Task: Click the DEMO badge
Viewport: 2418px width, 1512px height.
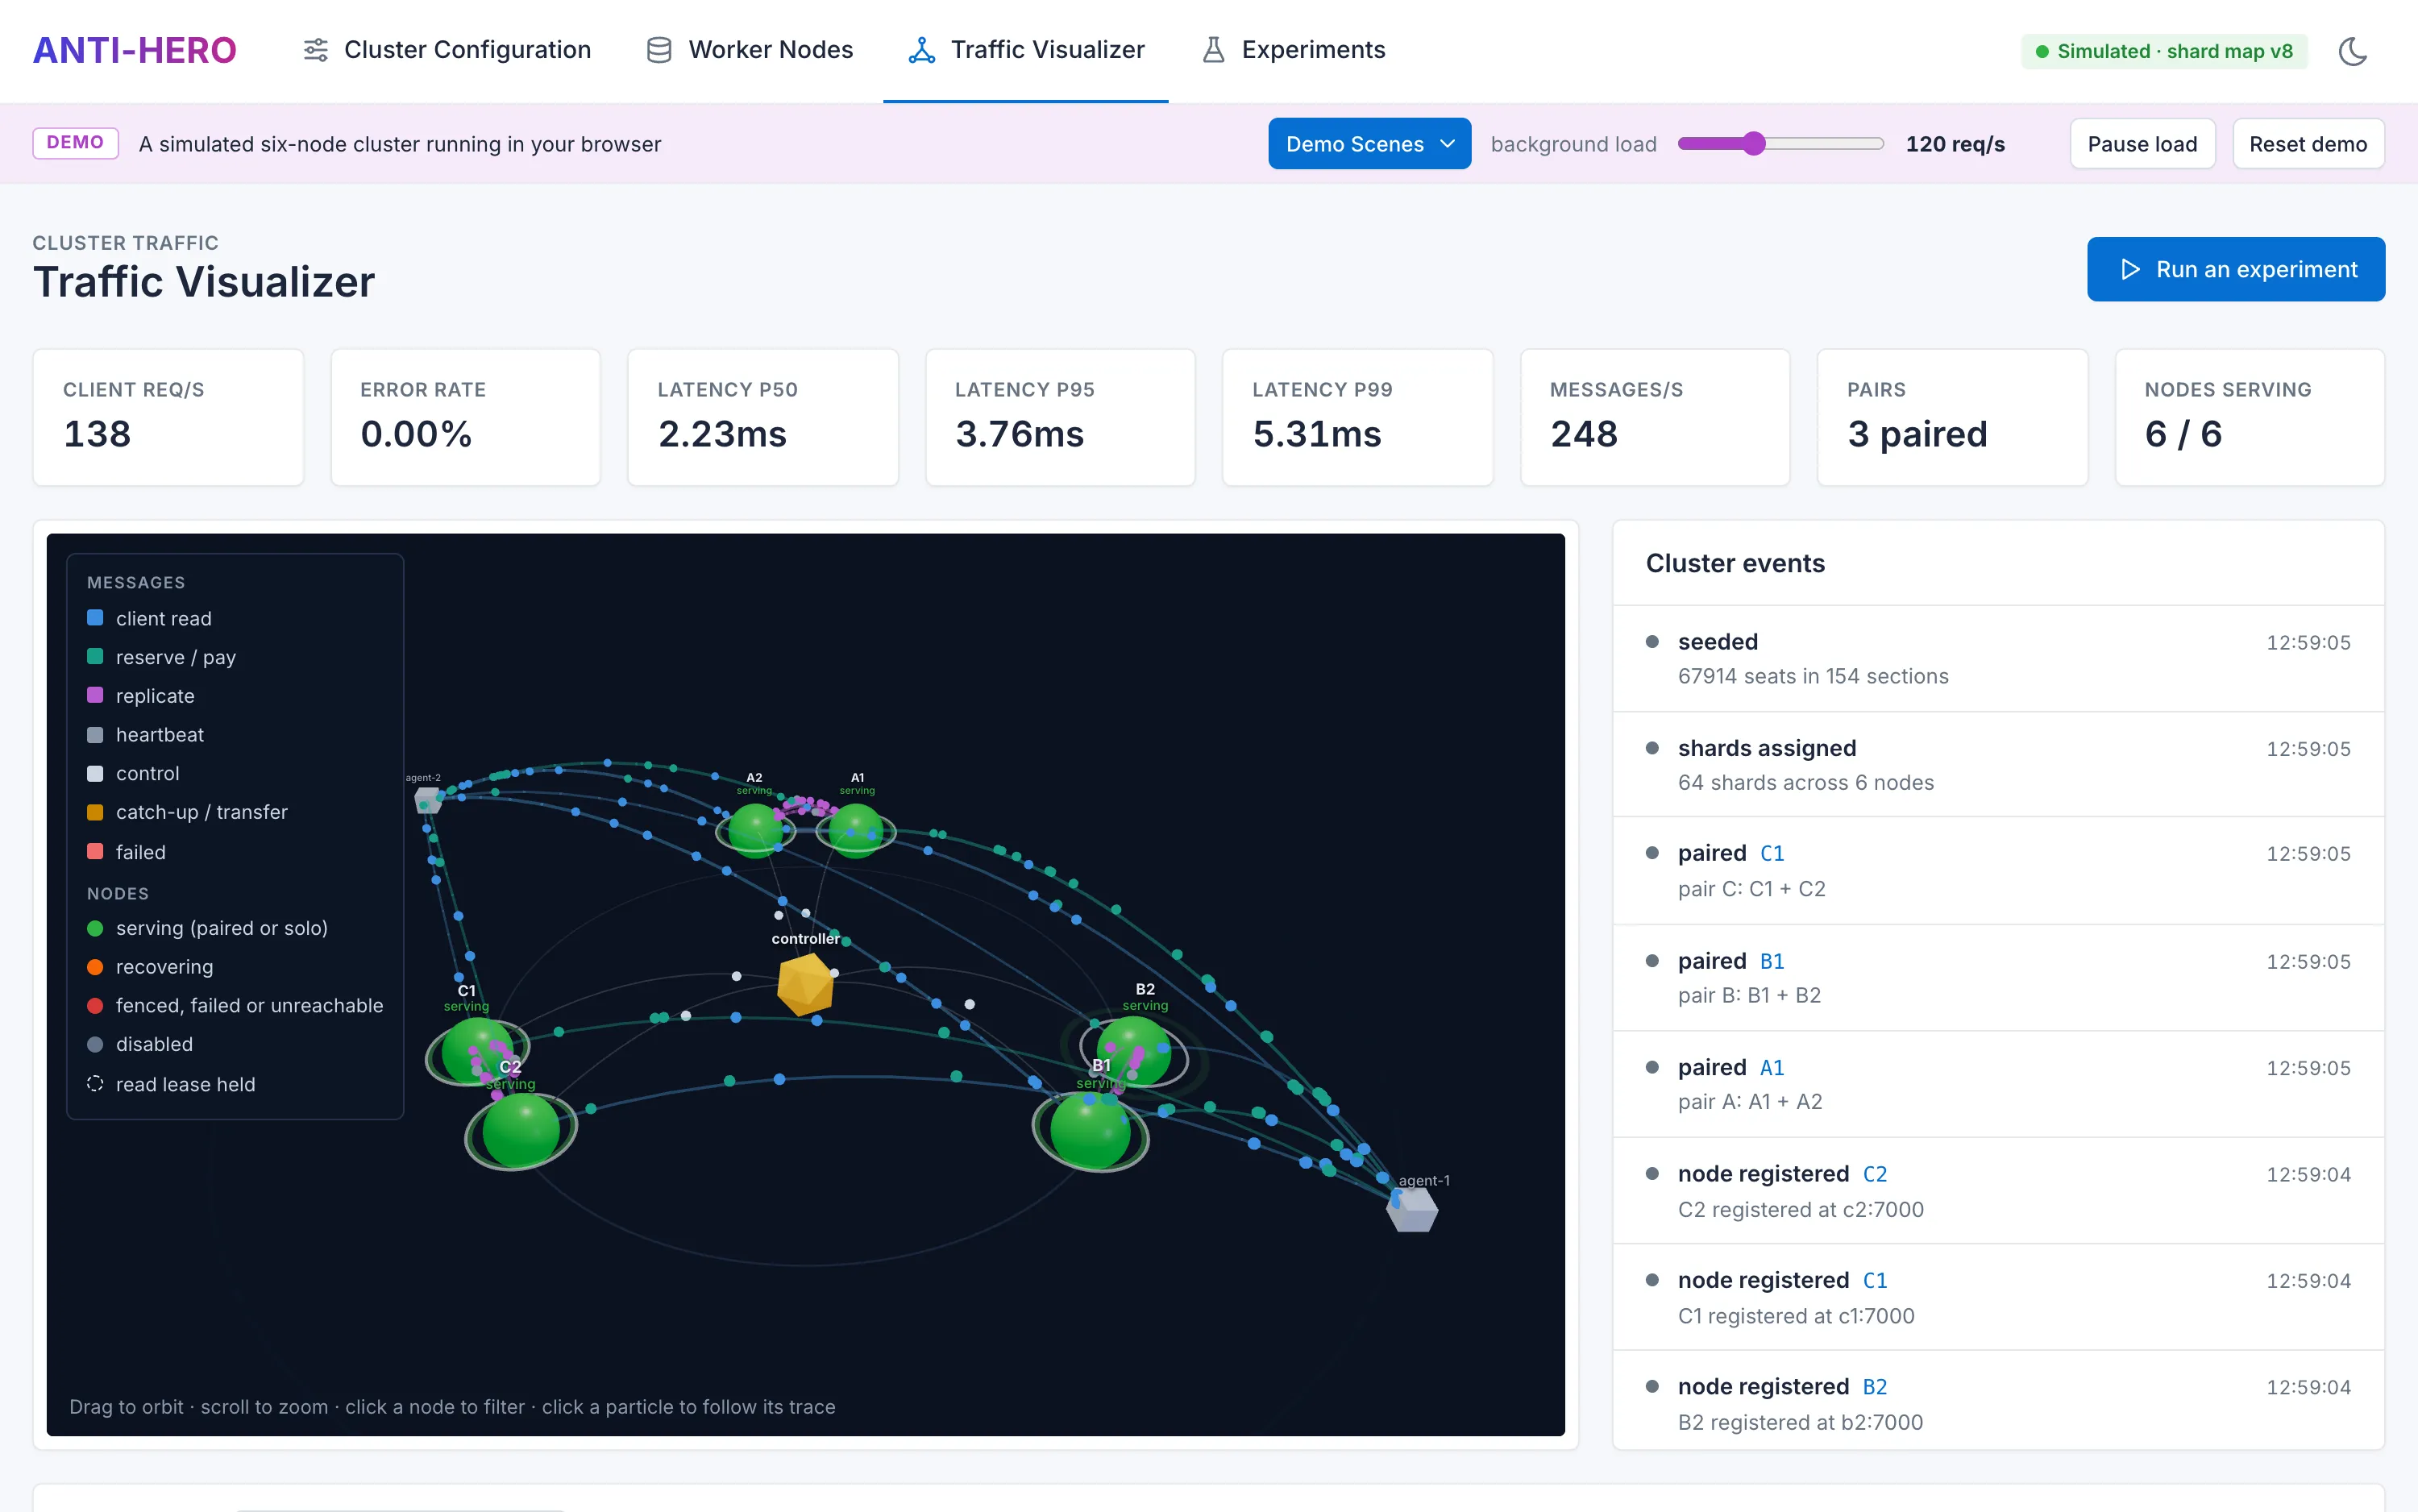Action: click(75, 142)
